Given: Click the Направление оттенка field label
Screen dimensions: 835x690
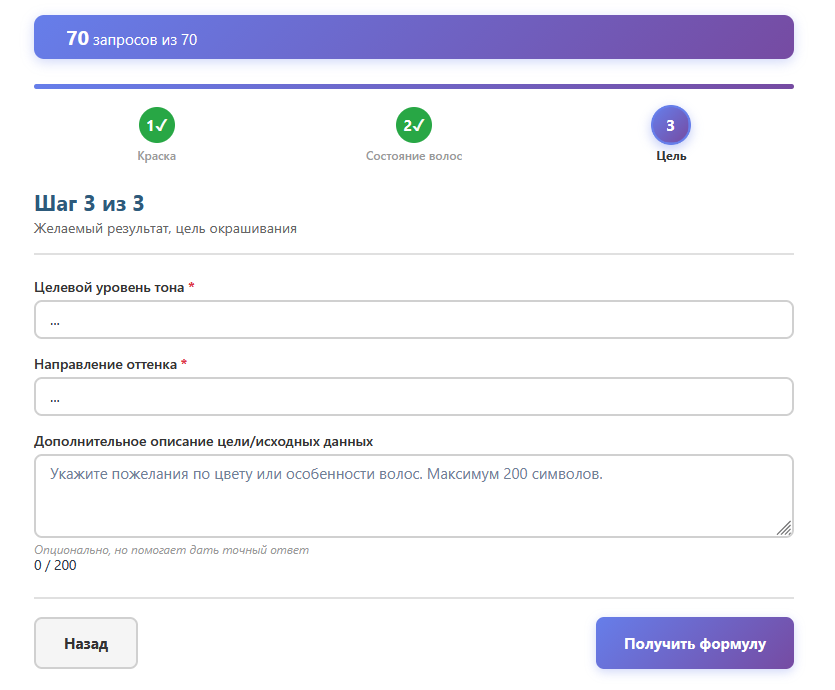Looking at the screenshot, I should (106, 365).
